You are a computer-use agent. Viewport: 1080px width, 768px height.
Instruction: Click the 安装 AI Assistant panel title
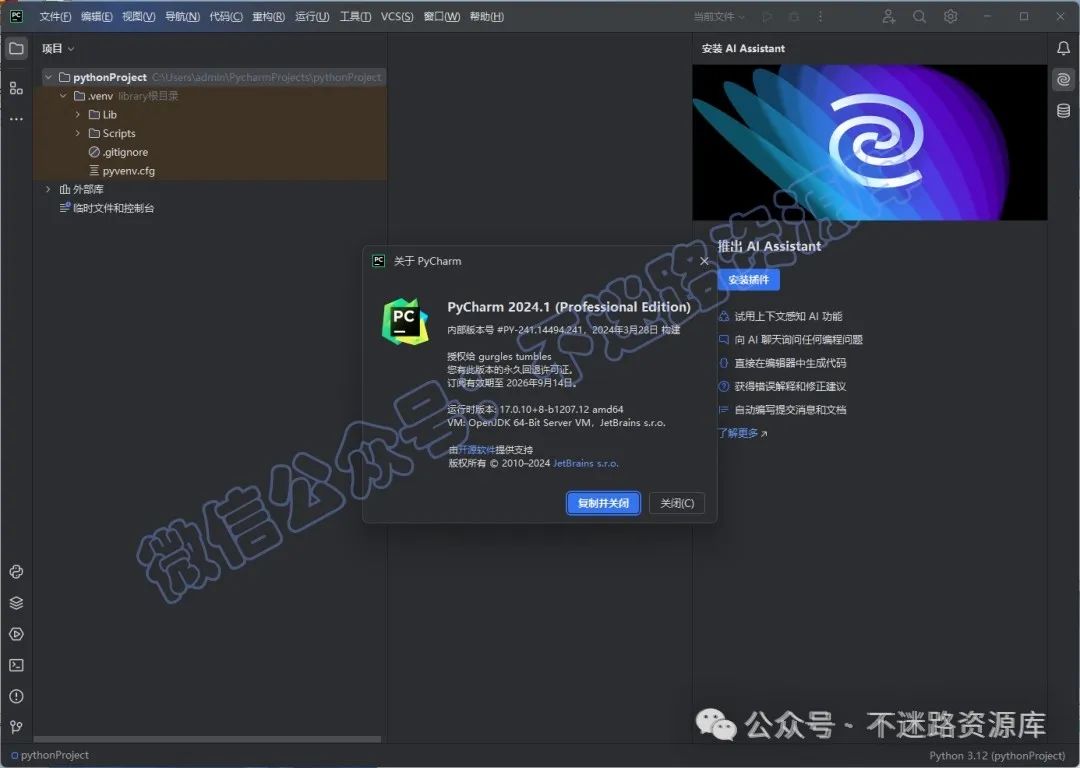point(743,48)
